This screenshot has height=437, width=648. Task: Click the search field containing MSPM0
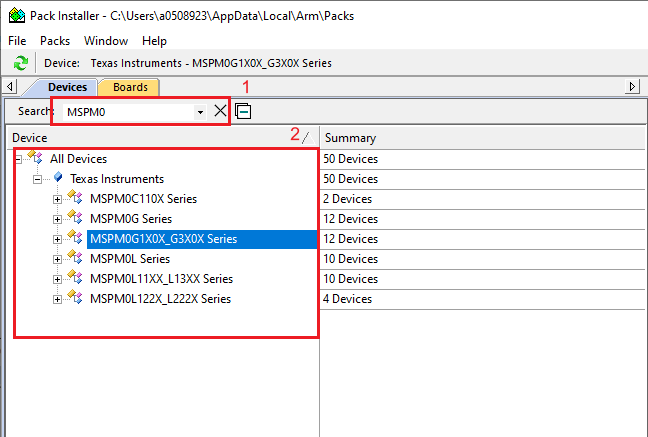(125, 112)
